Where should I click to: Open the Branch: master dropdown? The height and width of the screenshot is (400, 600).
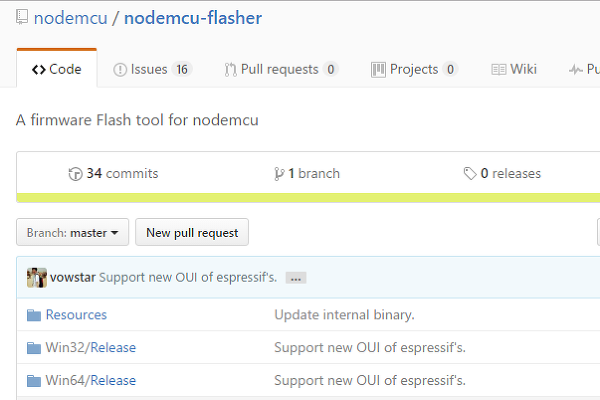(73, 232)
